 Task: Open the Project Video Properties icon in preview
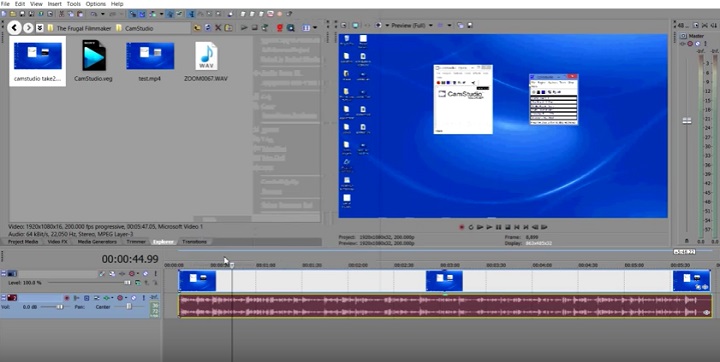click(344, 25)
